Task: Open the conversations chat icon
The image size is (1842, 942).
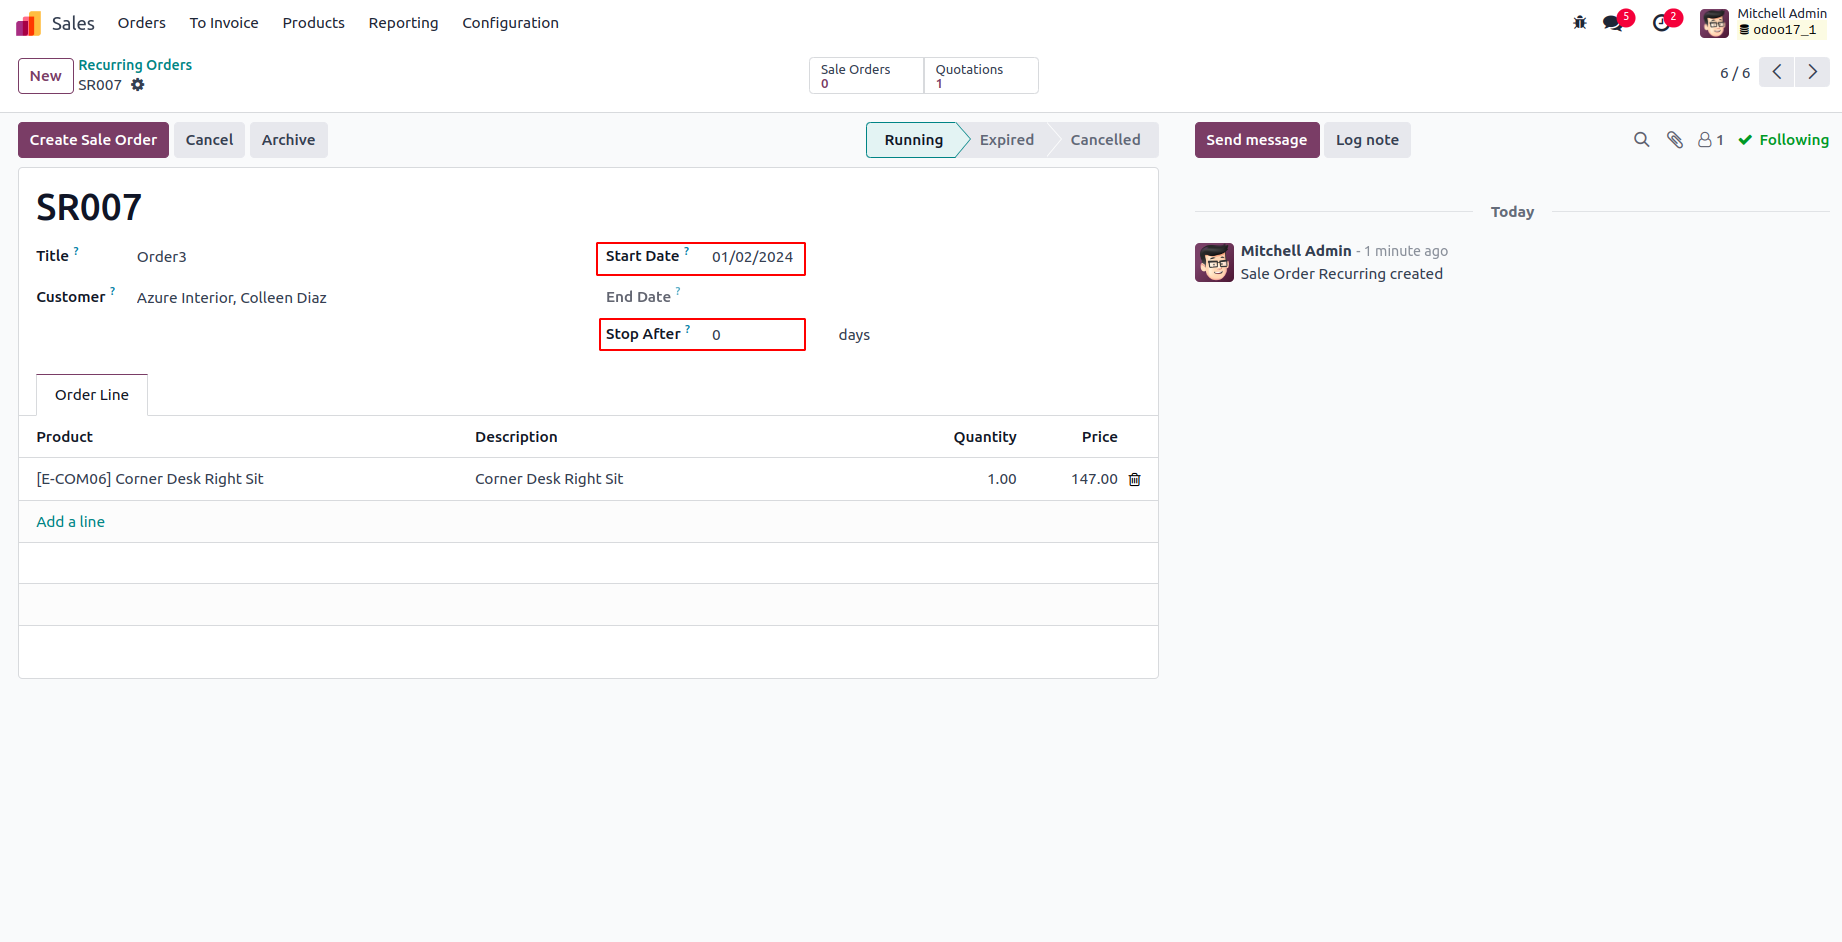Action: tap(1612, 23)
